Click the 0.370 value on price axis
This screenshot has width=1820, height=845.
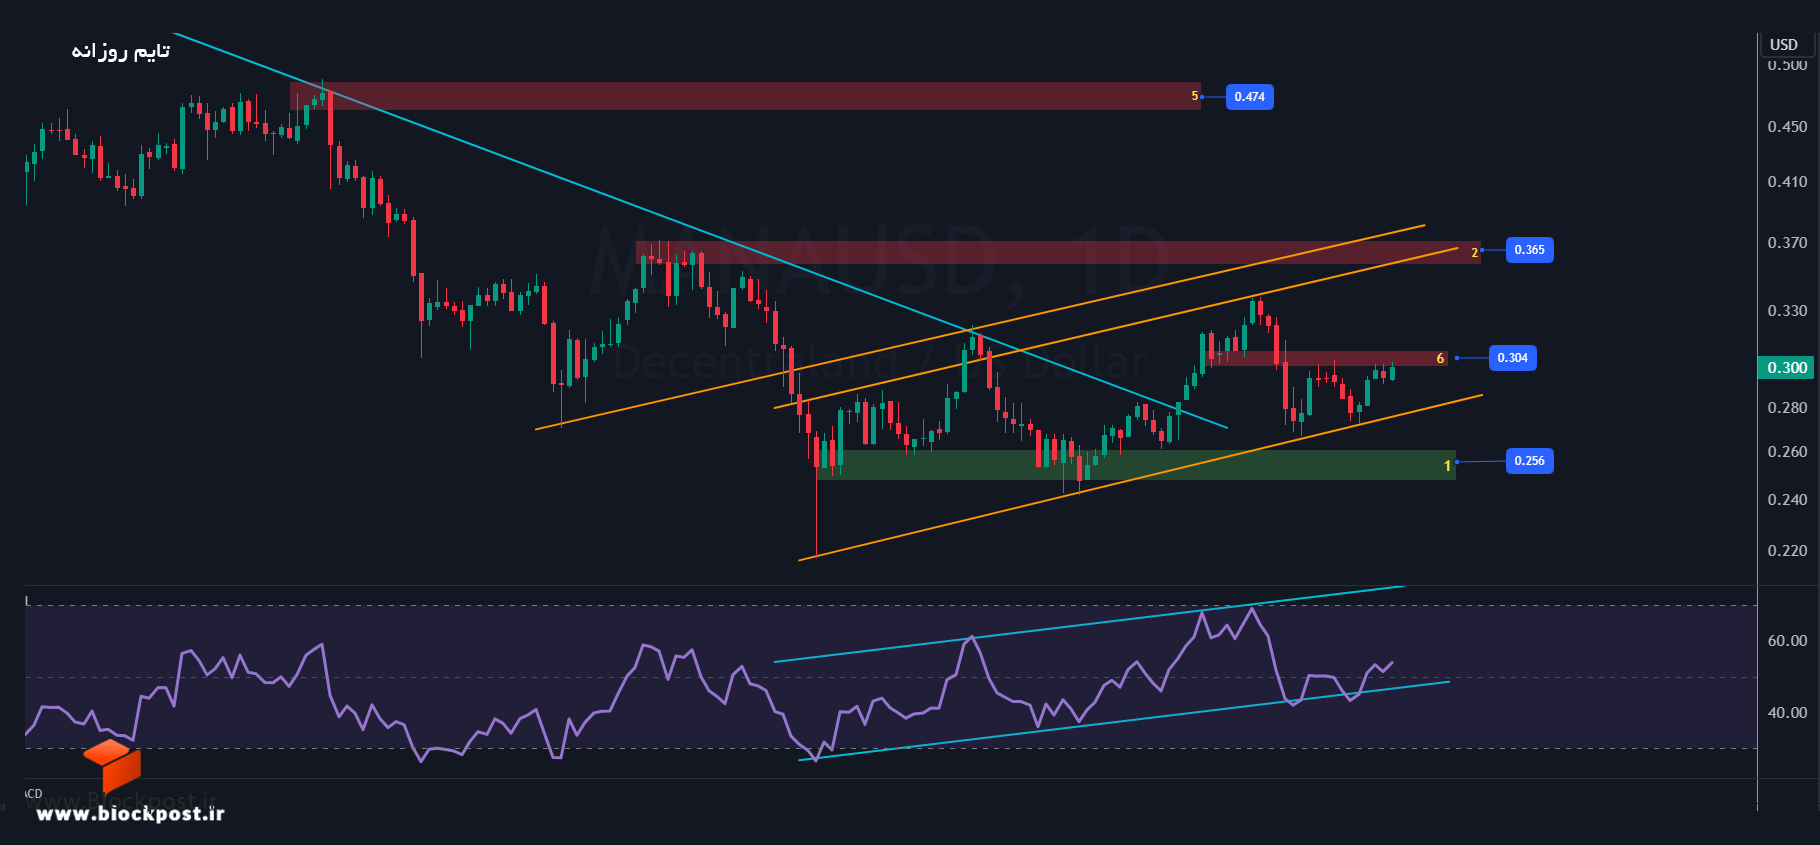(1787, 243)
